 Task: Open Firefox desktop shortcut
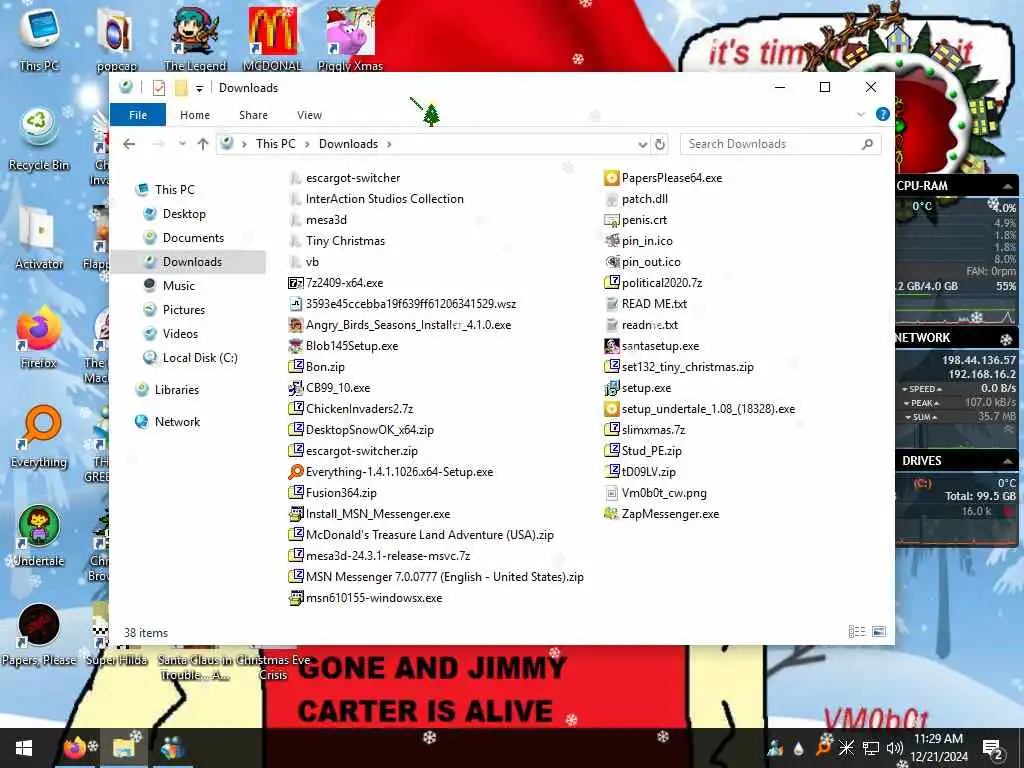pos(39,338)
